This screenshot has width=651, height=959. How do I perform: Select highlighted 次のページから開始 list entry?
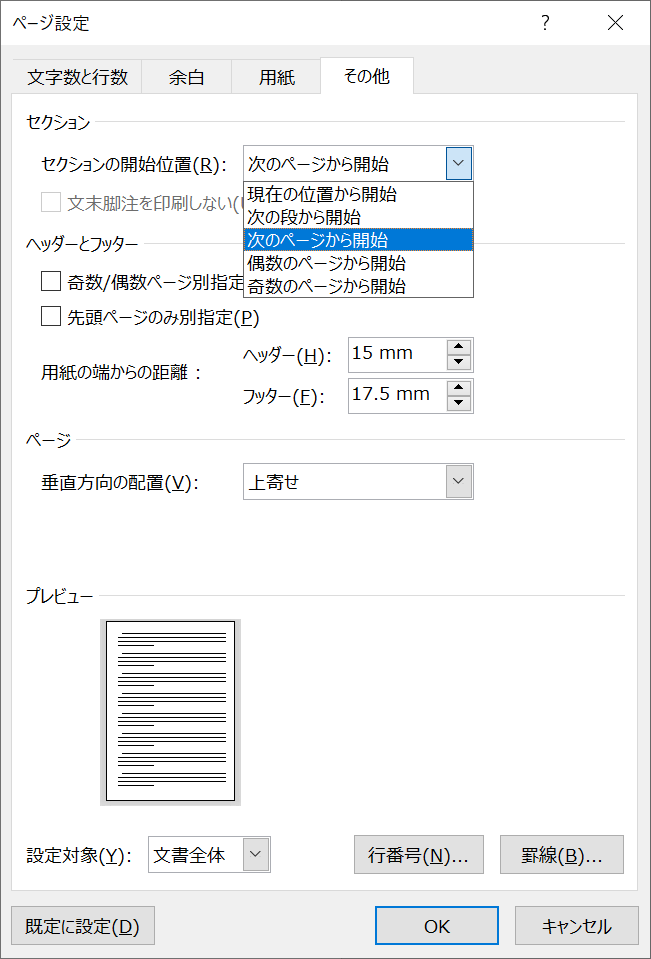359,240
